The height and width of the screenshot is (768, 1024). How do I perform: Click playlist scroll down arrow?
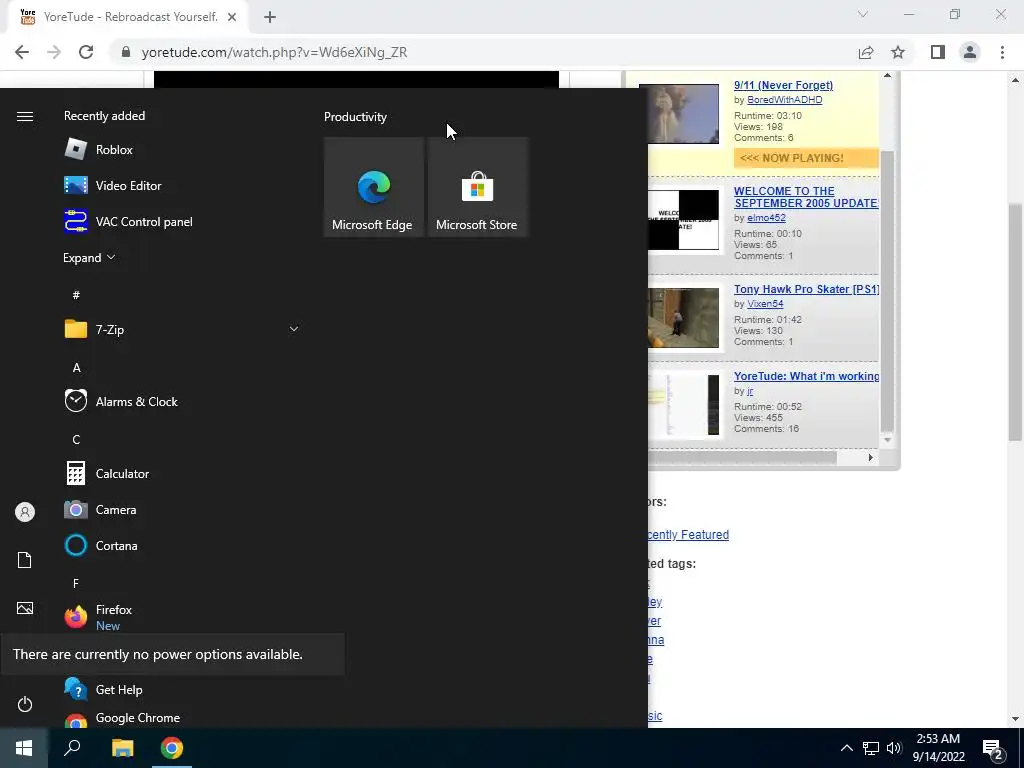click(887, 440)
